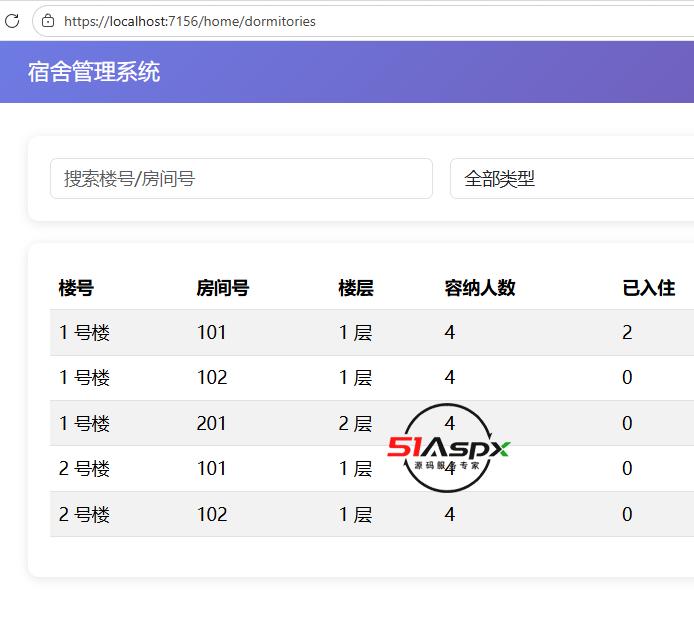The image size is (694, 639).
Task: Select 1 号楼 in the room 201 row
Action: (x=84, y=423)
